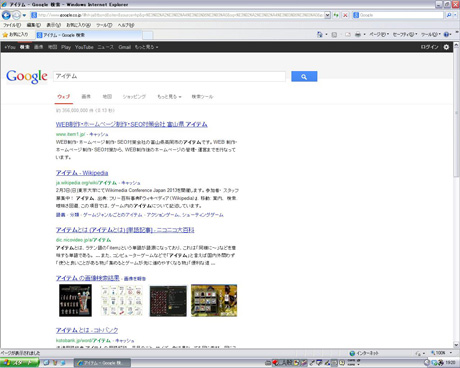Click the Google logo

27,76
